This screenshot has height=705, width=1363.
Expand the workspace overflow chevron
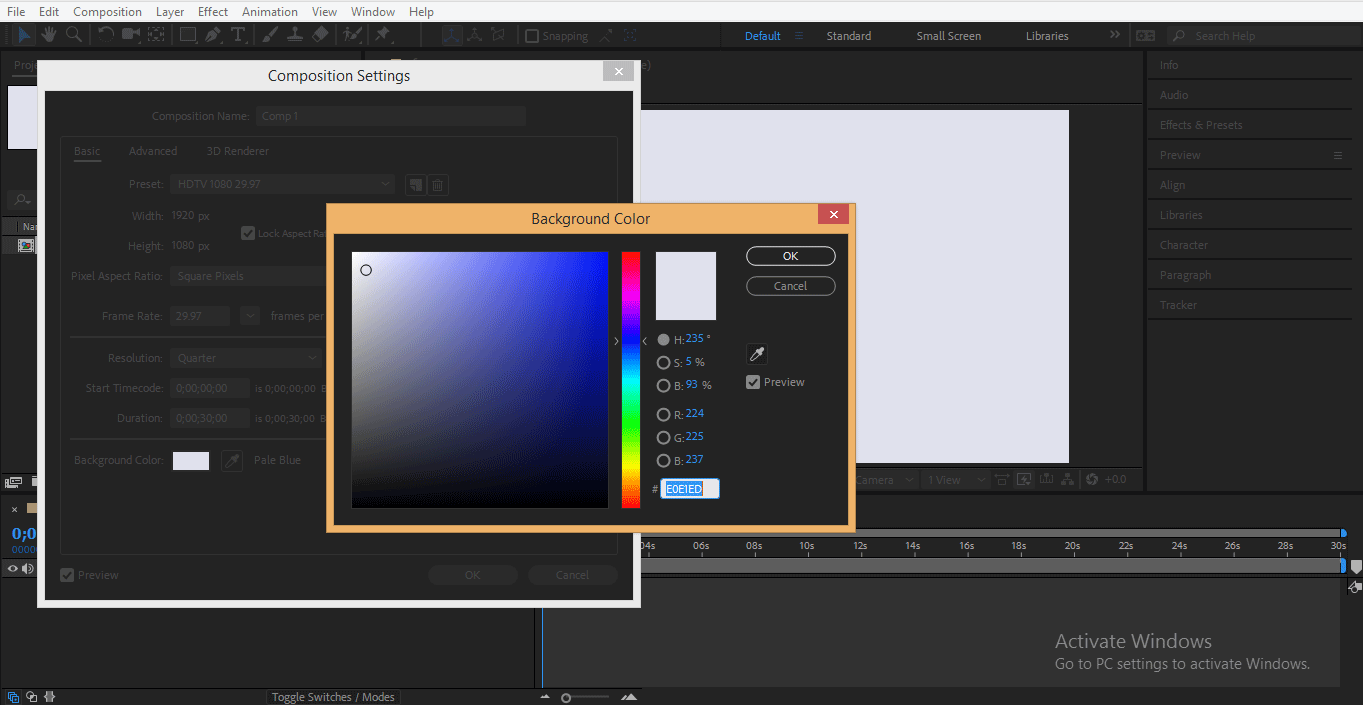[x=1115, y=35]
